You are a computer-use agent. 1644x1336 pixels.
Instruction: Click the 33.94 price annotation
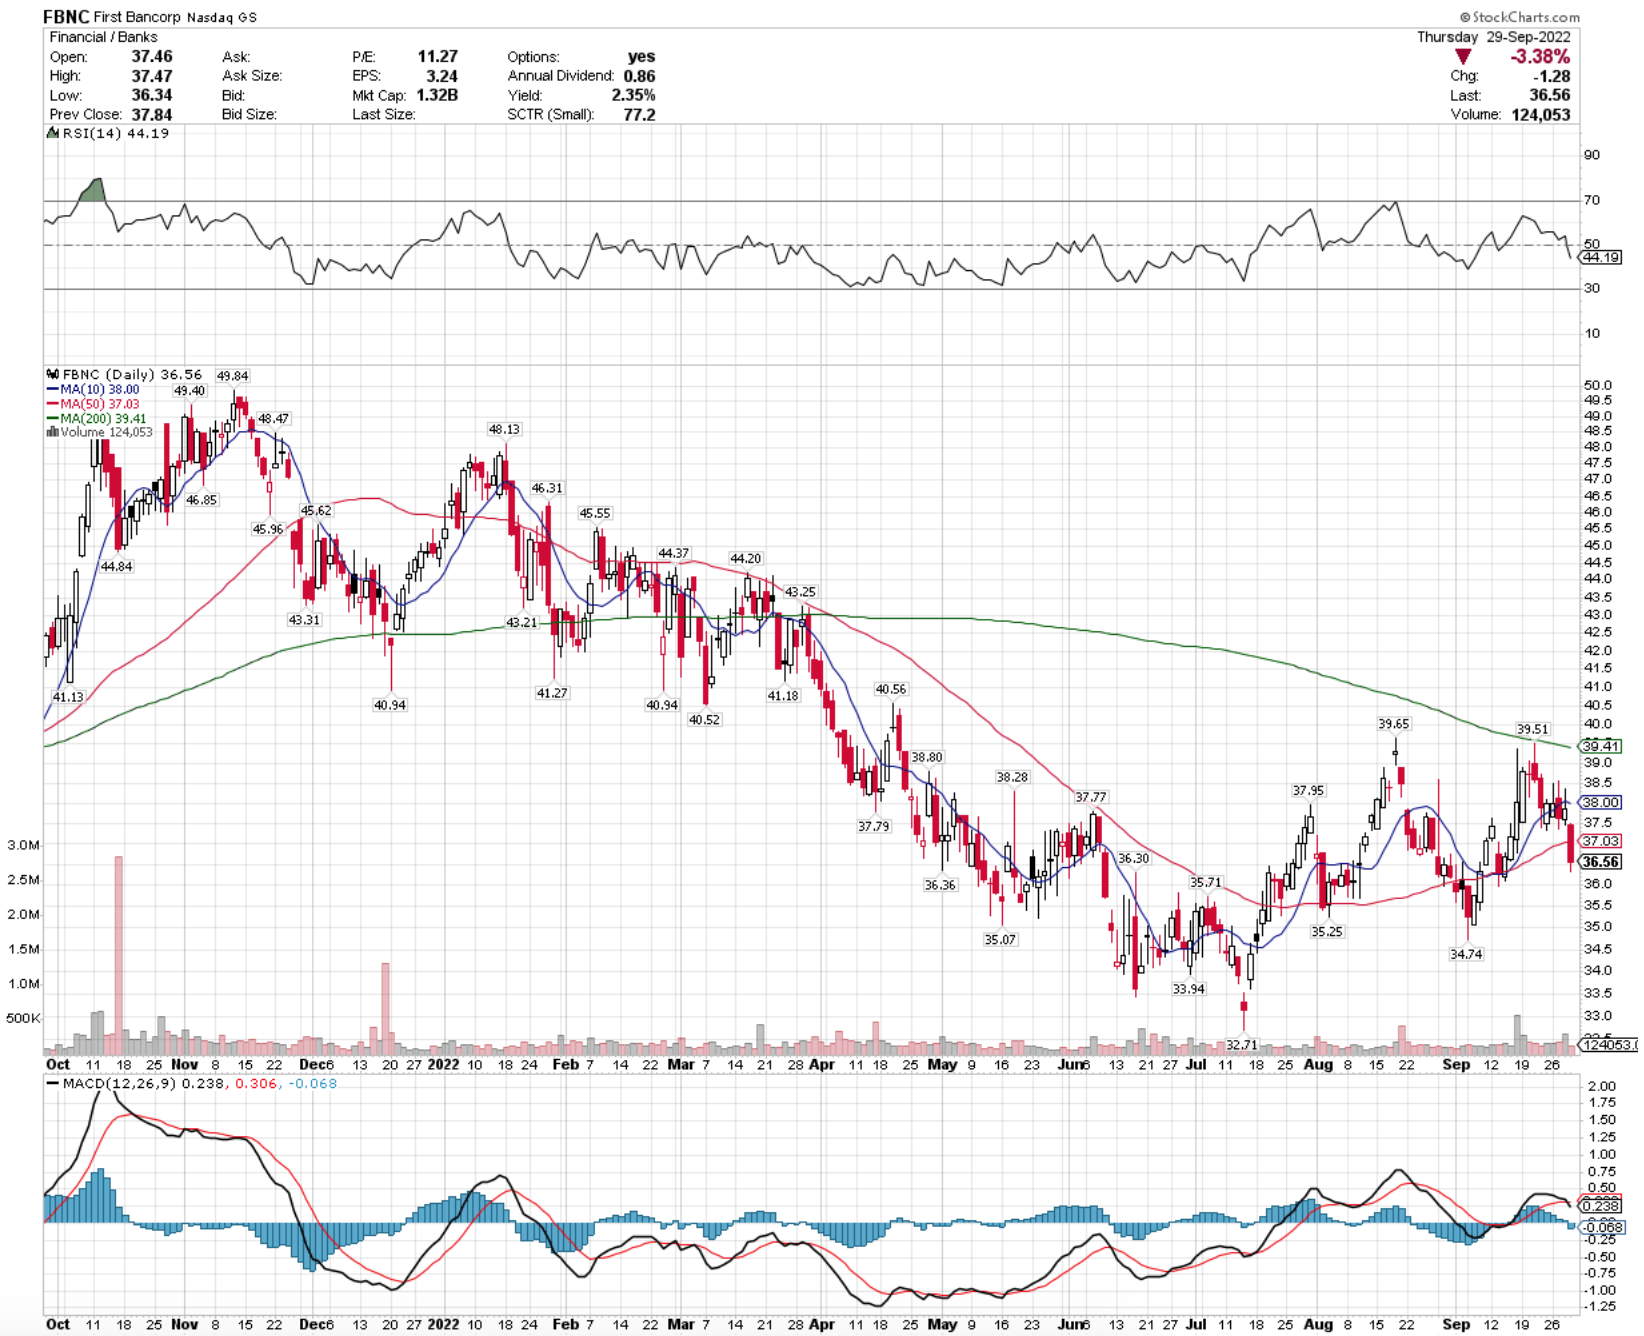click(1188, 989)
